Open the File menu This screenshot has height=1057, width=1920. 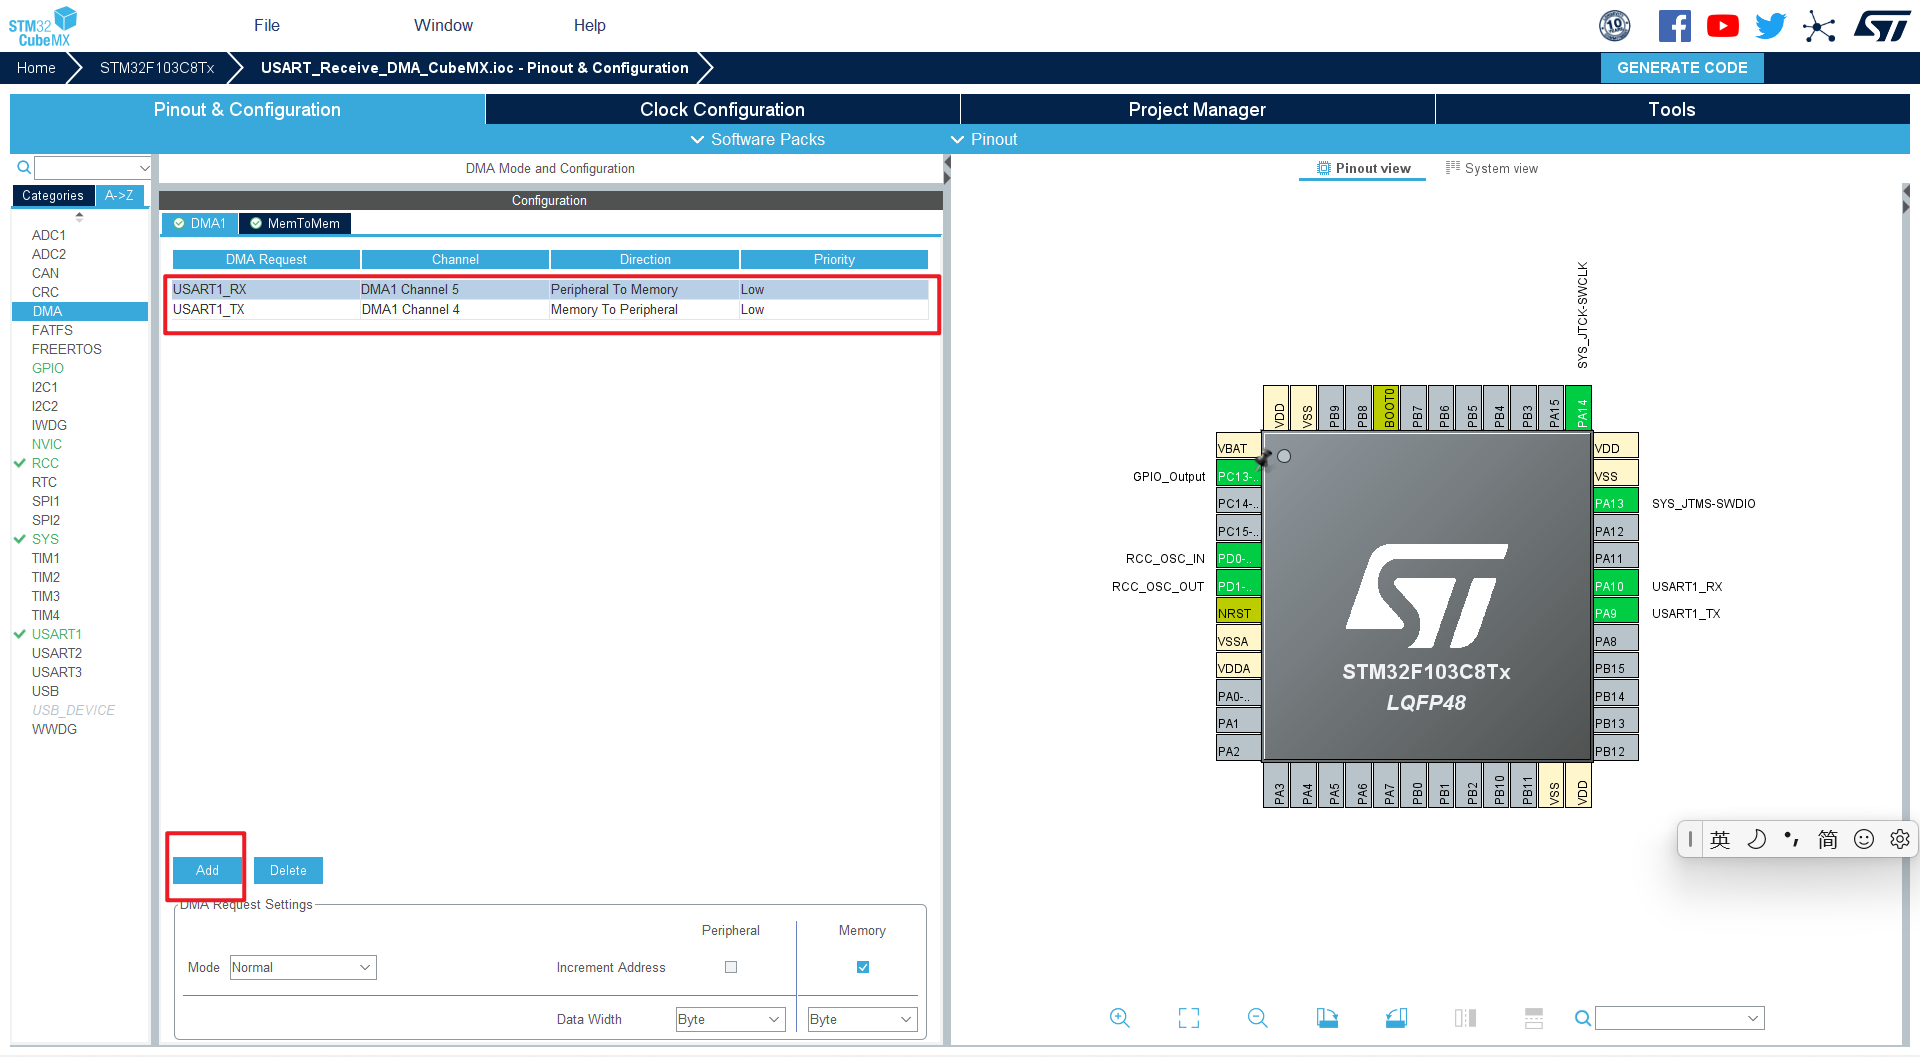[267, 25]
